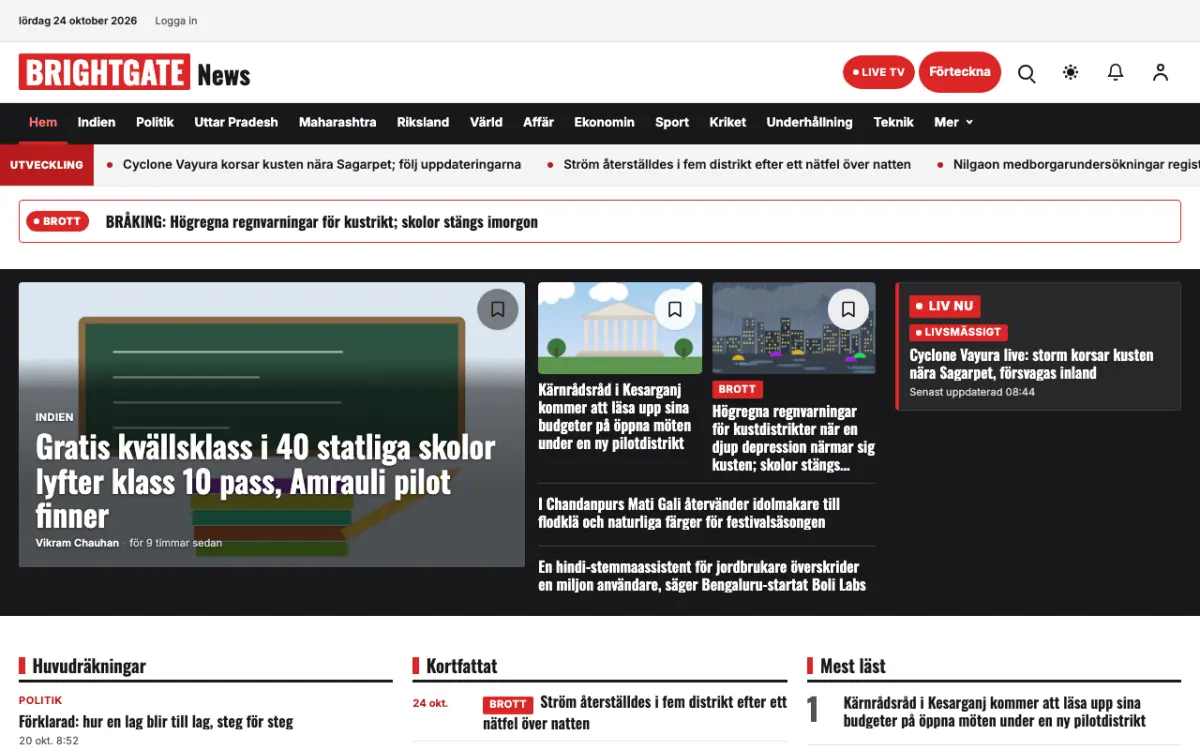Viewport: 1200px width, 750px height.
Task: Open the Värld section
Action: [486, 122]
